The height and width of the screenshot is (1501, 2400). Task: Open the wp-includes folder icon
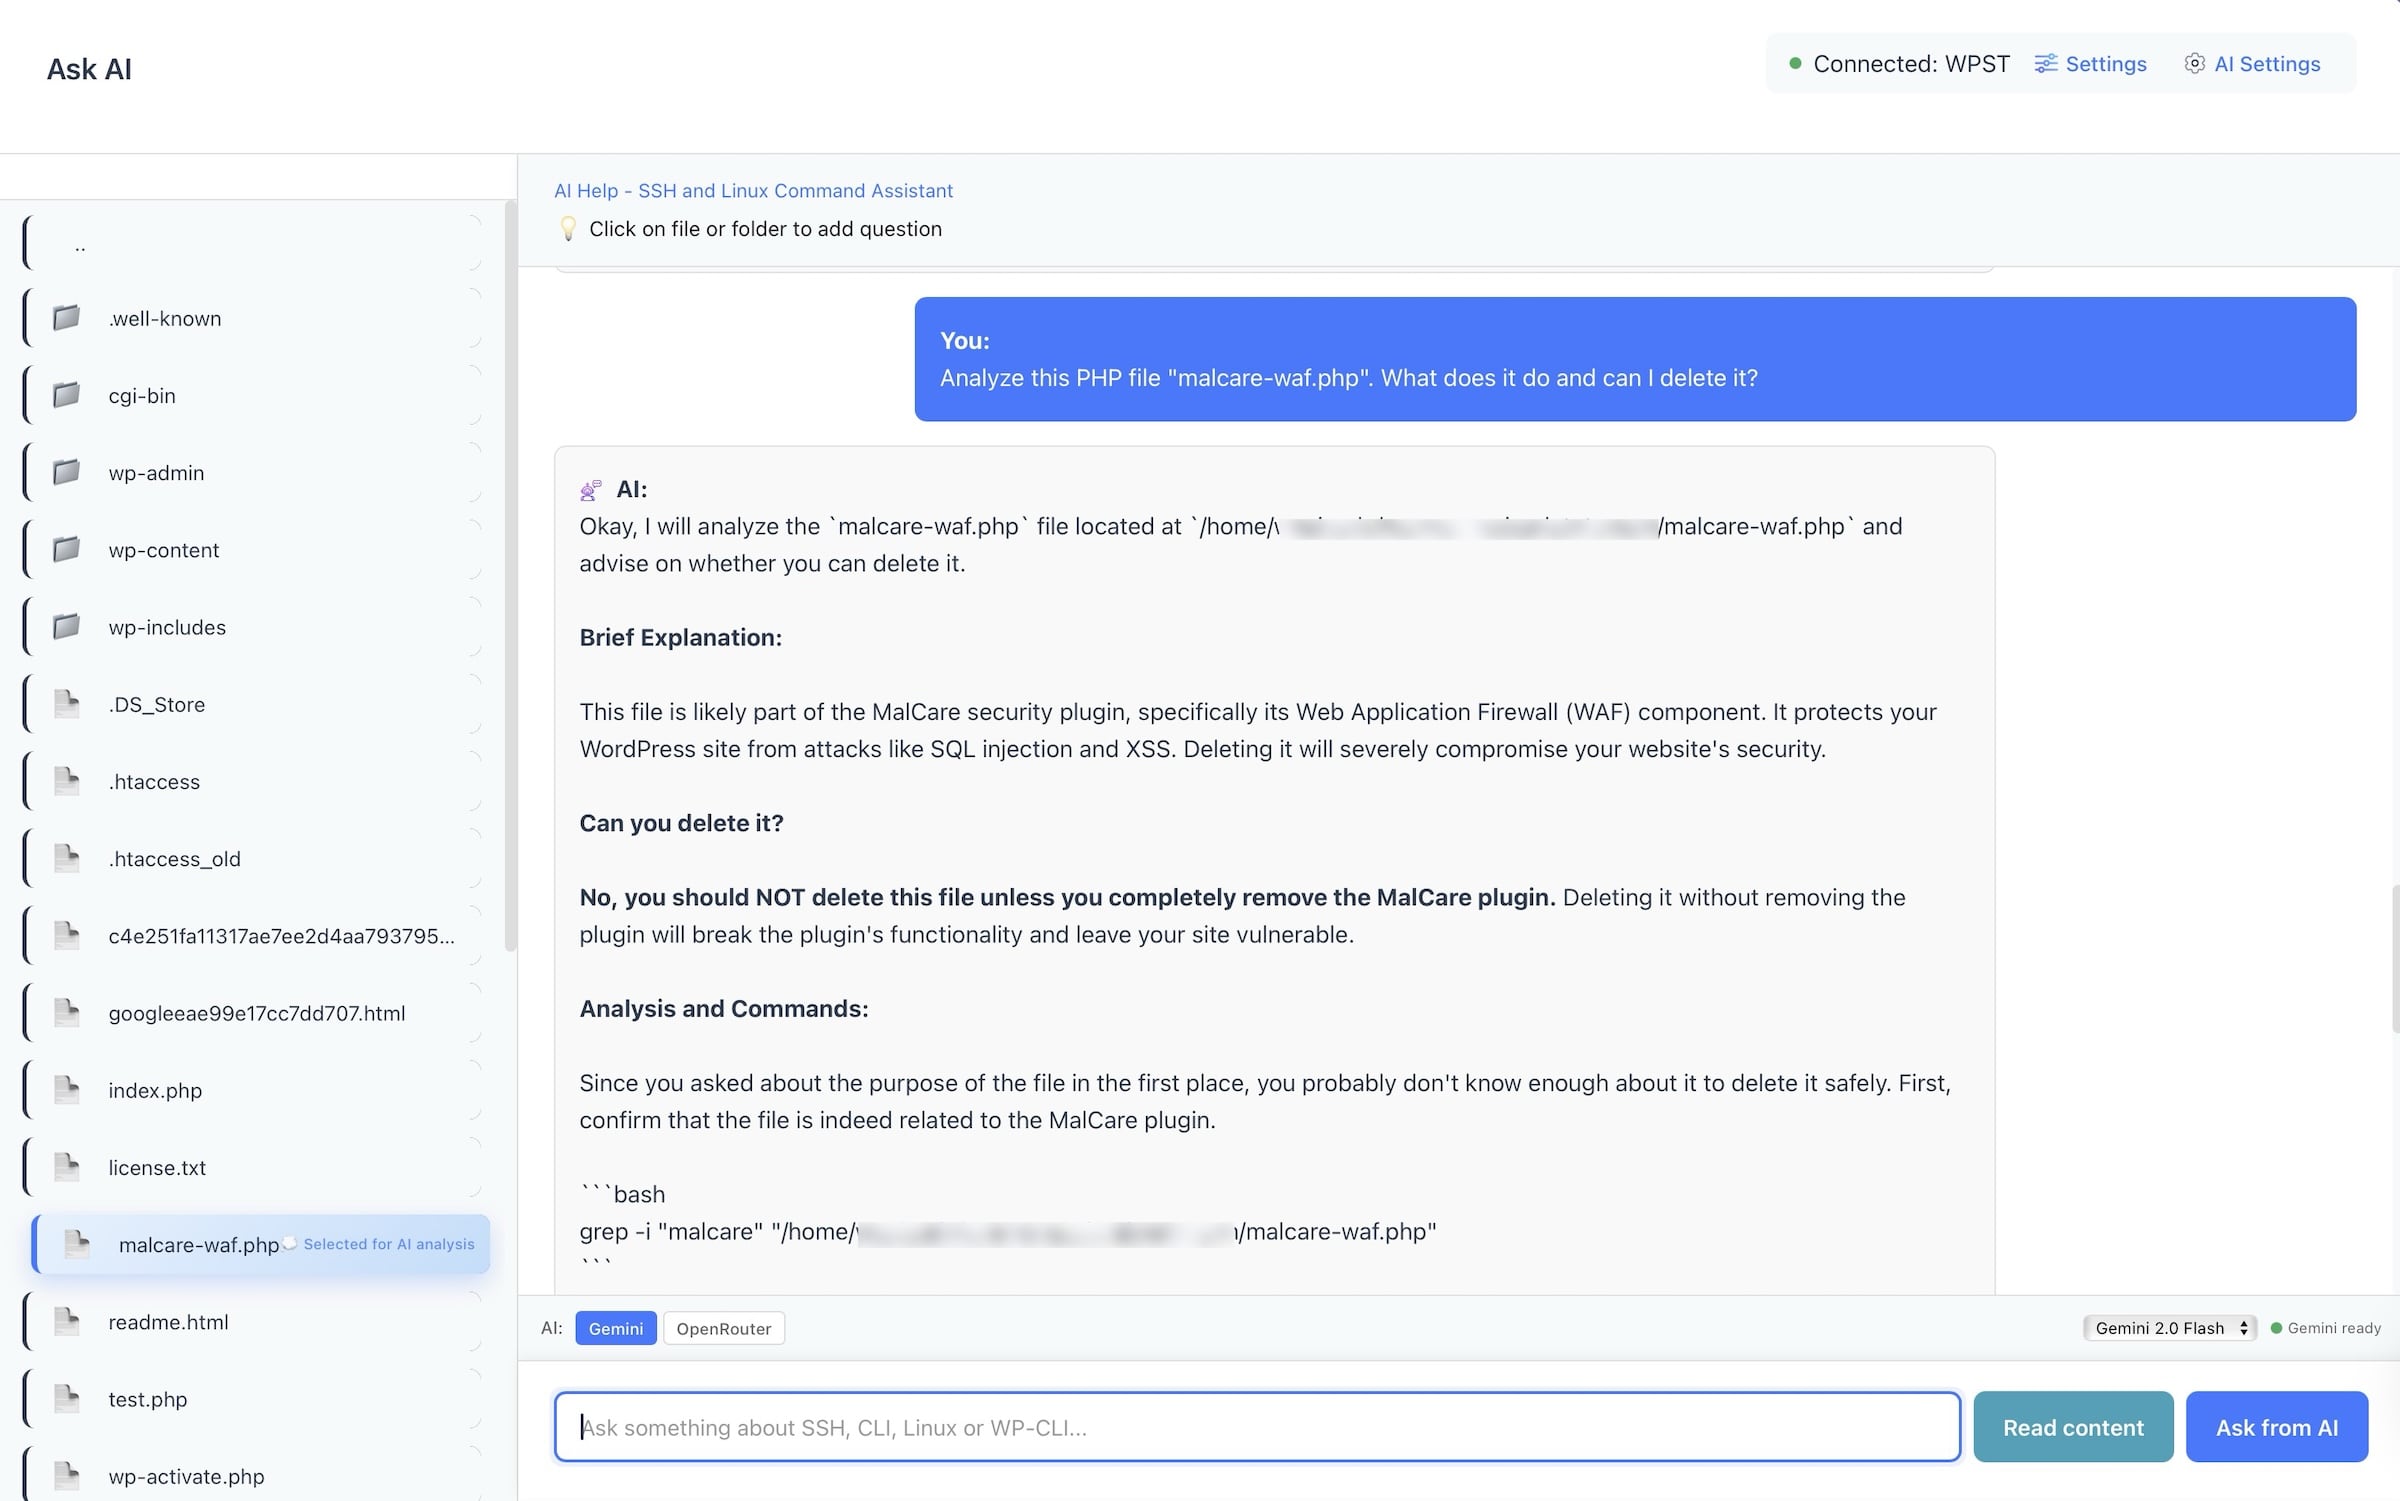pyautogui.click(x=66, y=627)
